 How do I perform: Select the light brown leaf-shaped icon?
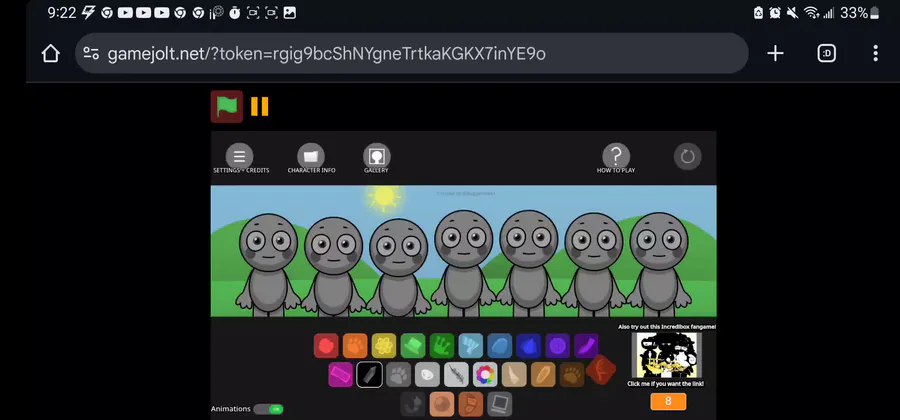(x=543, y=375)
